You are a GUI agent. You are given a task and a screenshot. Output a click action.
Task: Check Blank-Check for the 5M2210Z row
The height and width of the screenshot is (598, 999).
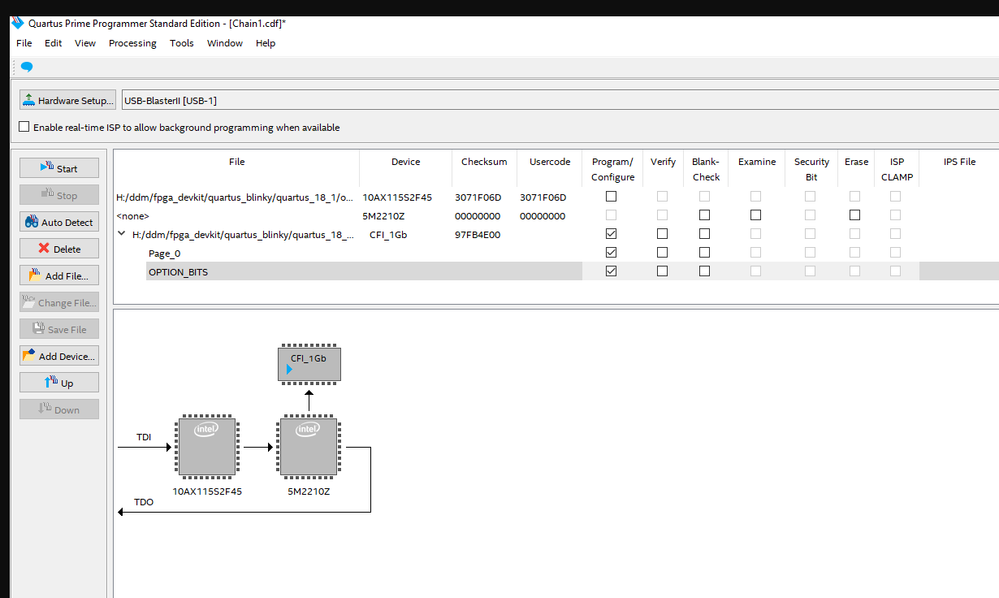point(704,215)
